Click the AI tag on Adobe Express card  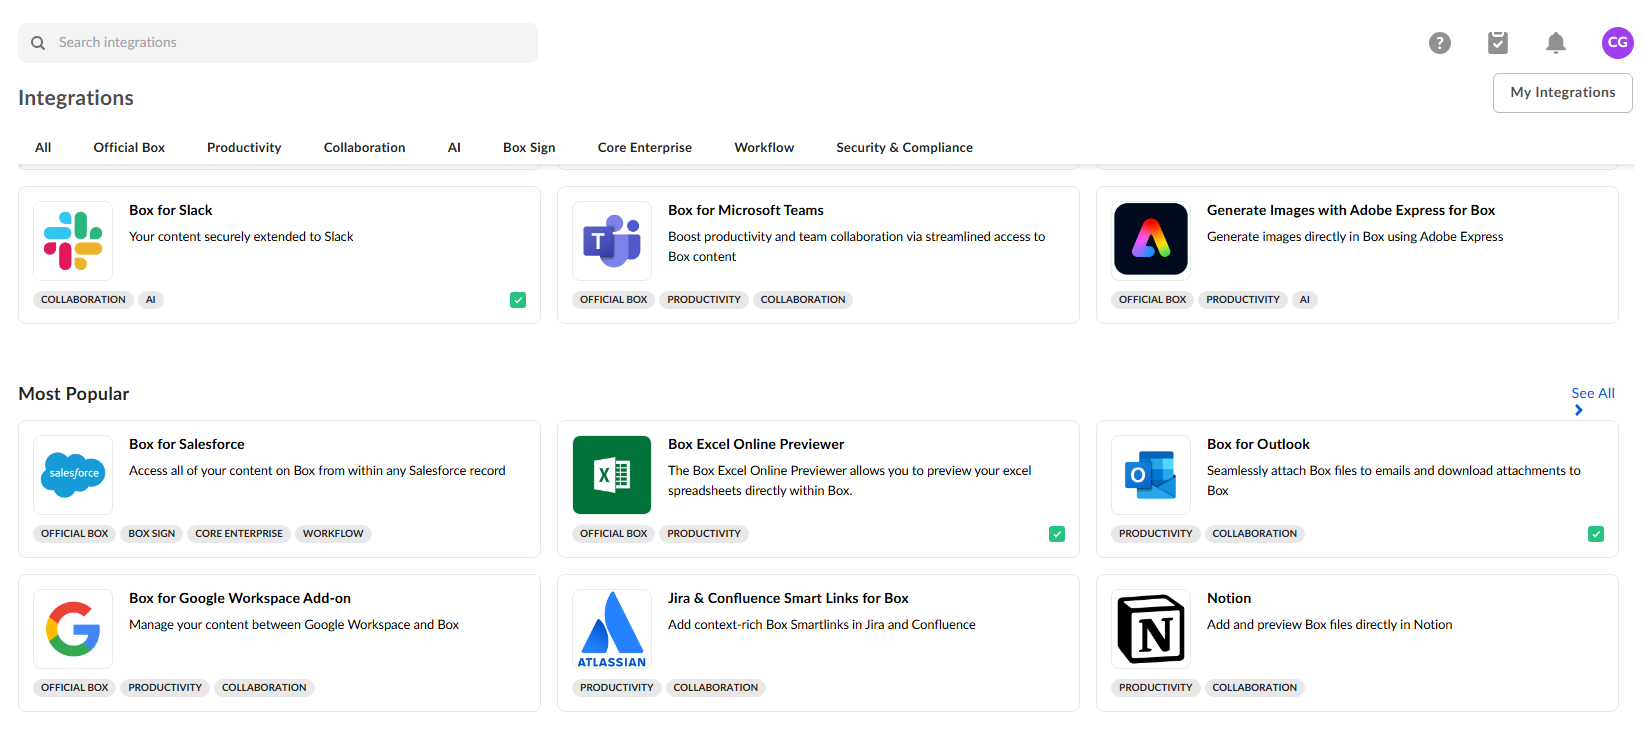[x=1305, y=300]
